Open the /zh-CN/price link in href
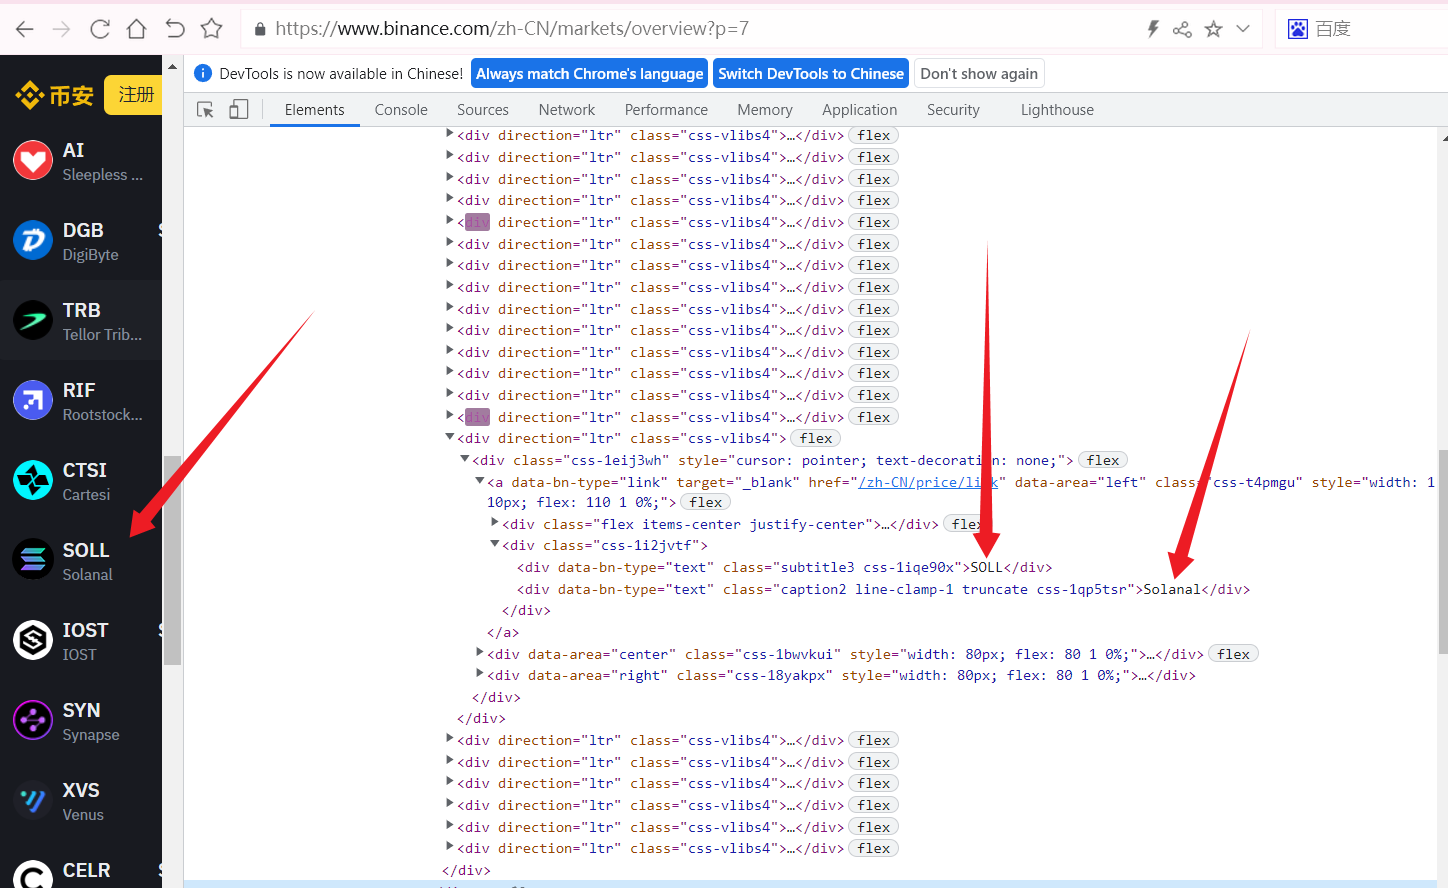 point(927,482)
